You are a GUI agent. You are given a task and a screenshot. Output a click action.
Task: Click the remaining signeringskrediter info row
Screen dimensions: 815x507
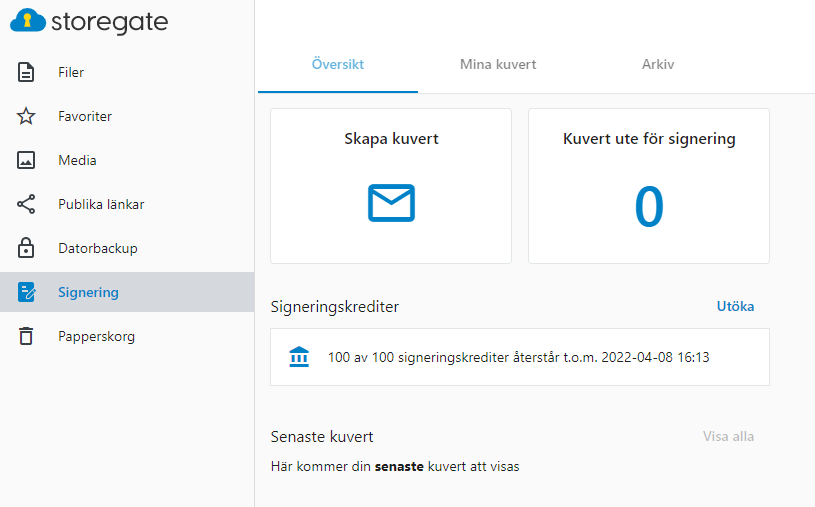tap(520, 357)
